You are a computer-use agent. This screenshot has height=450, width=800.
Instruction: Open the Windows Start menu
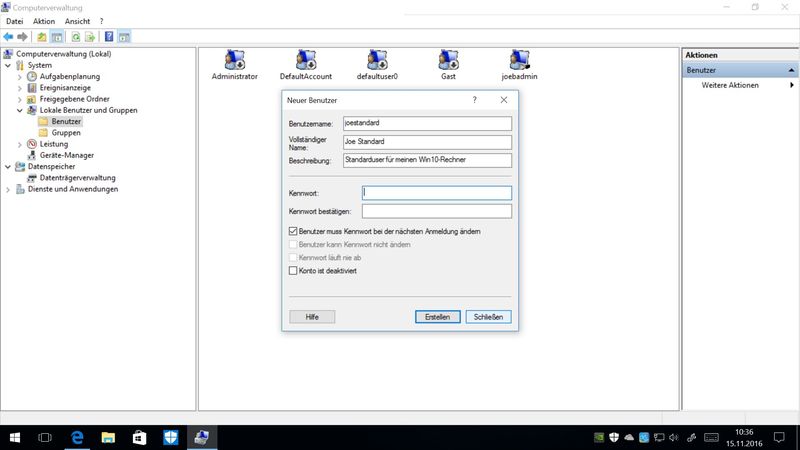[x=15, y=437]
